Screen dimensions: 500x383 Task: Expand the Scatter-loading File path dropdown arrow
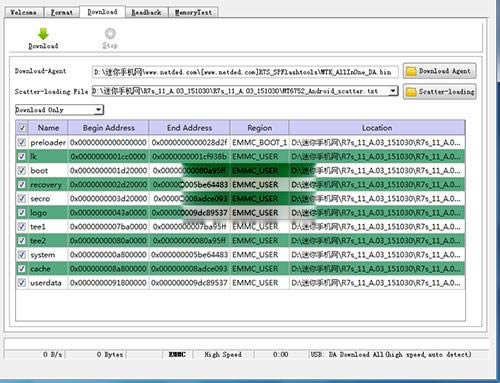393,91
